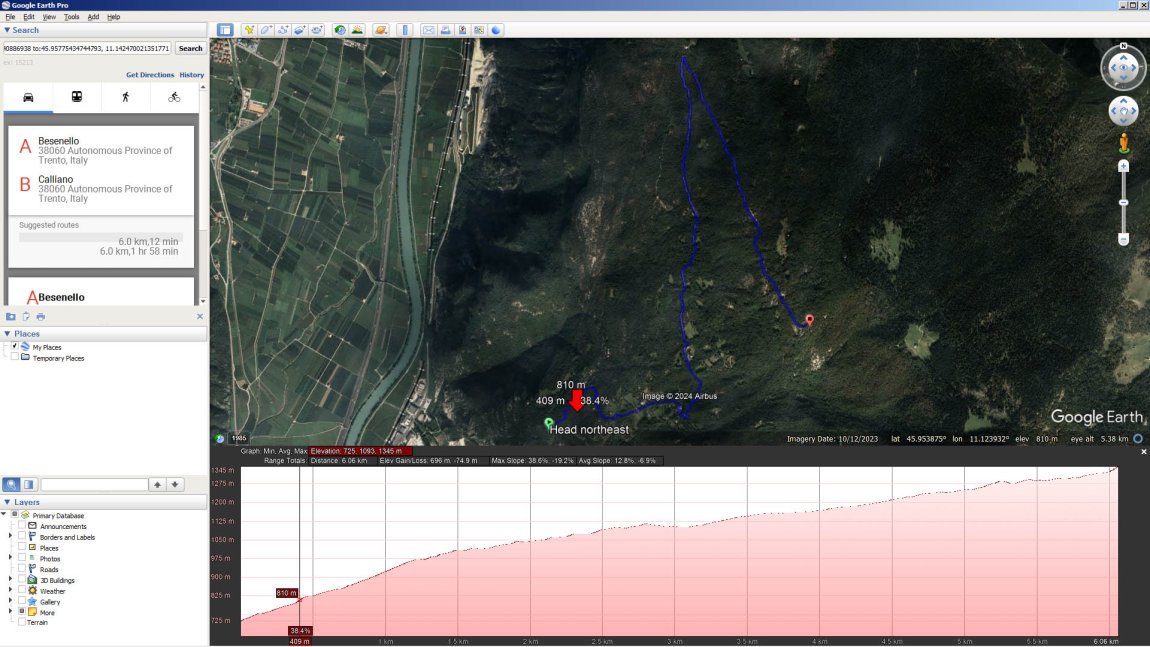Viewport: 1150px width, 647px height.
Task: Open the ruler measurement tool
Action: (x=405, y=30)
